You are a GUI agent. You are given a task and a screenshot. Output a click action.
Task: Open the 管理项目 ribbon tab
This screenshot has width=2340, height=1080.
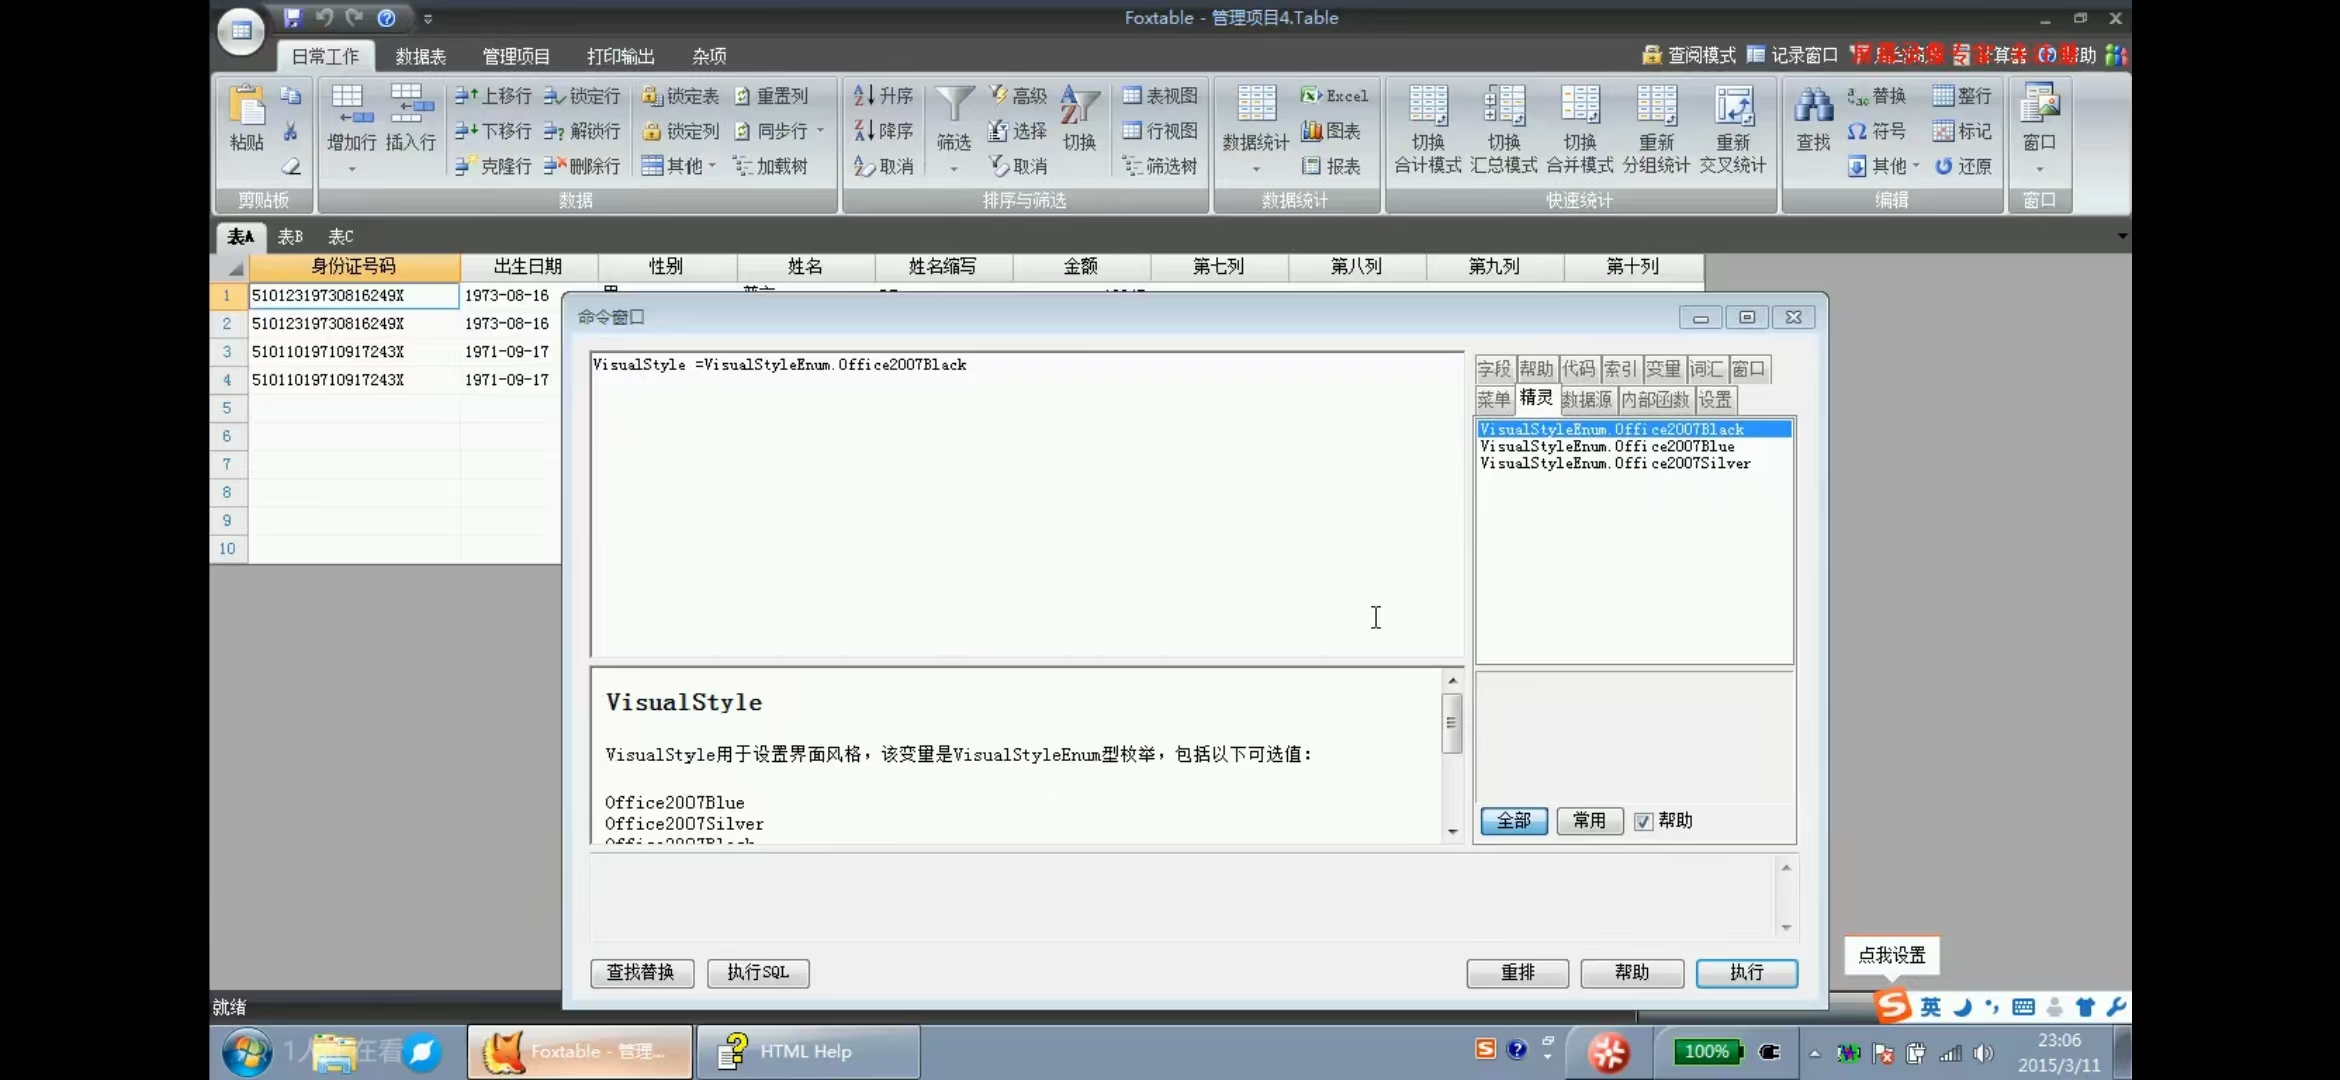[x=516, y=56]
